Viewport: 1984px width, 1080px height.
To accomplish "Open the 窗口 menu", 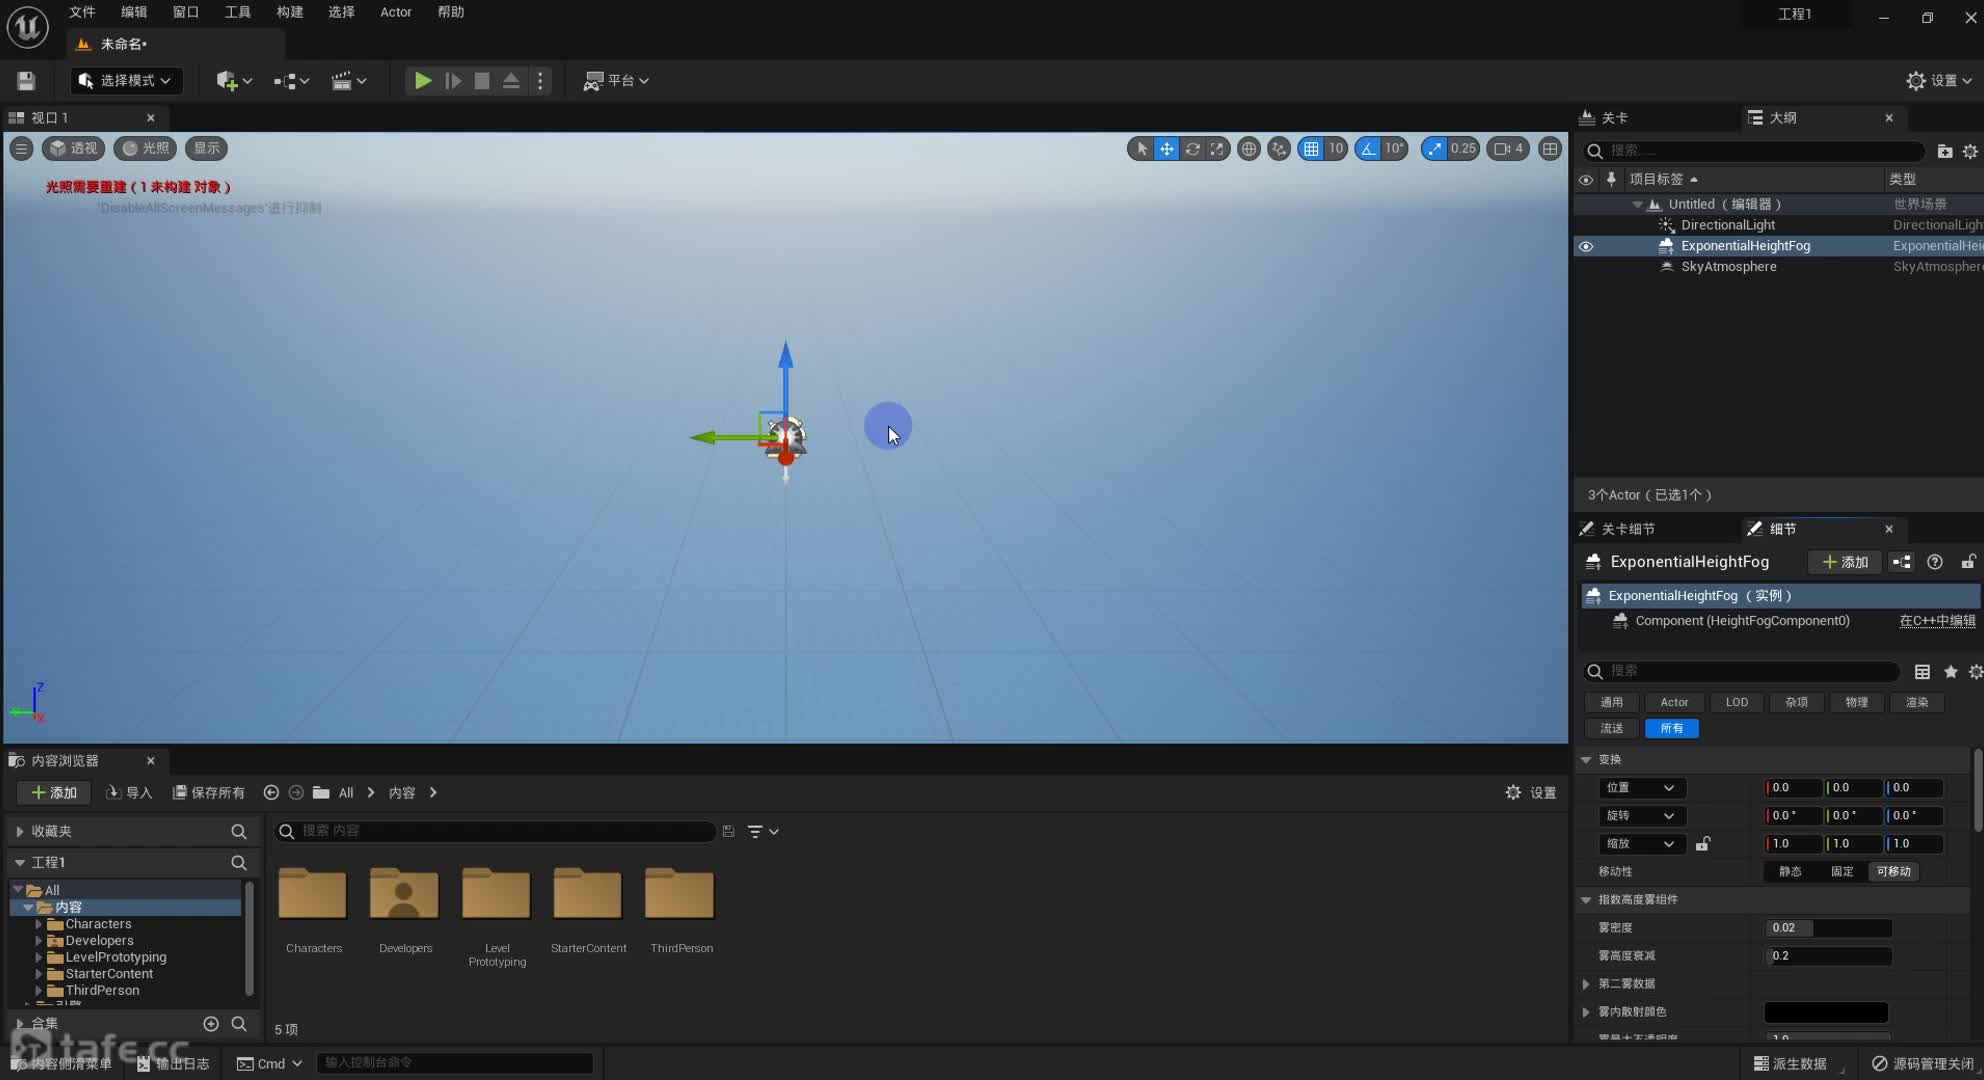I will 186,12.
